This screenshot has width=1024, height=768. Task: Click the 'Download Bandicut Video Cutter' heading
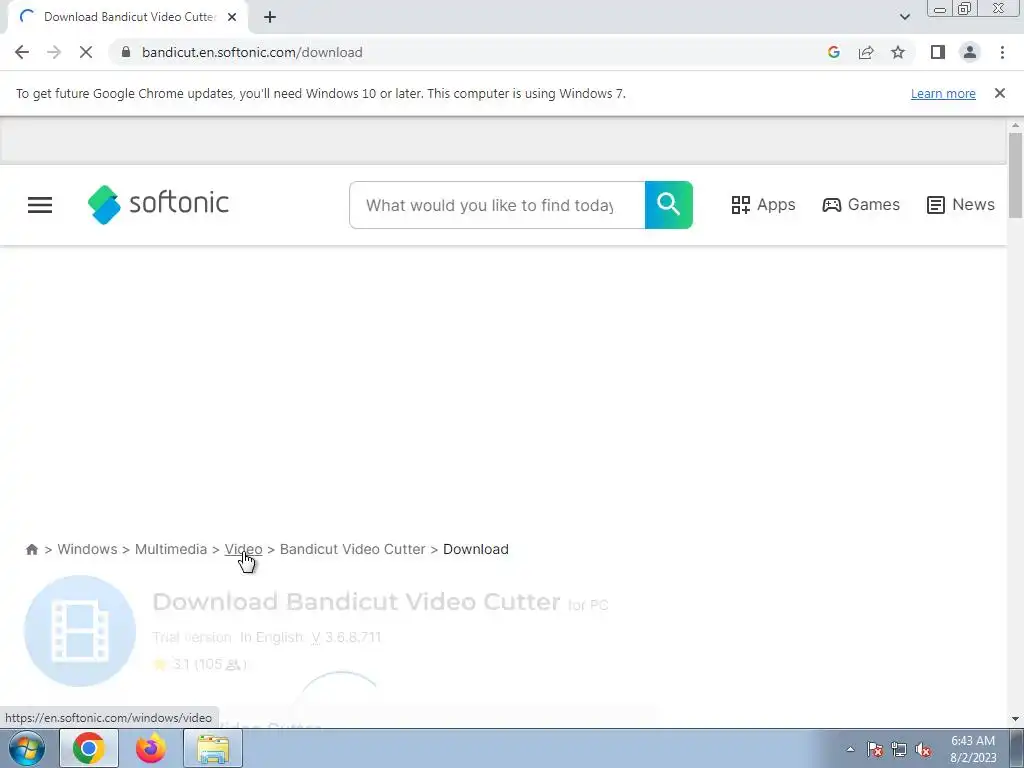click(356, 601)
